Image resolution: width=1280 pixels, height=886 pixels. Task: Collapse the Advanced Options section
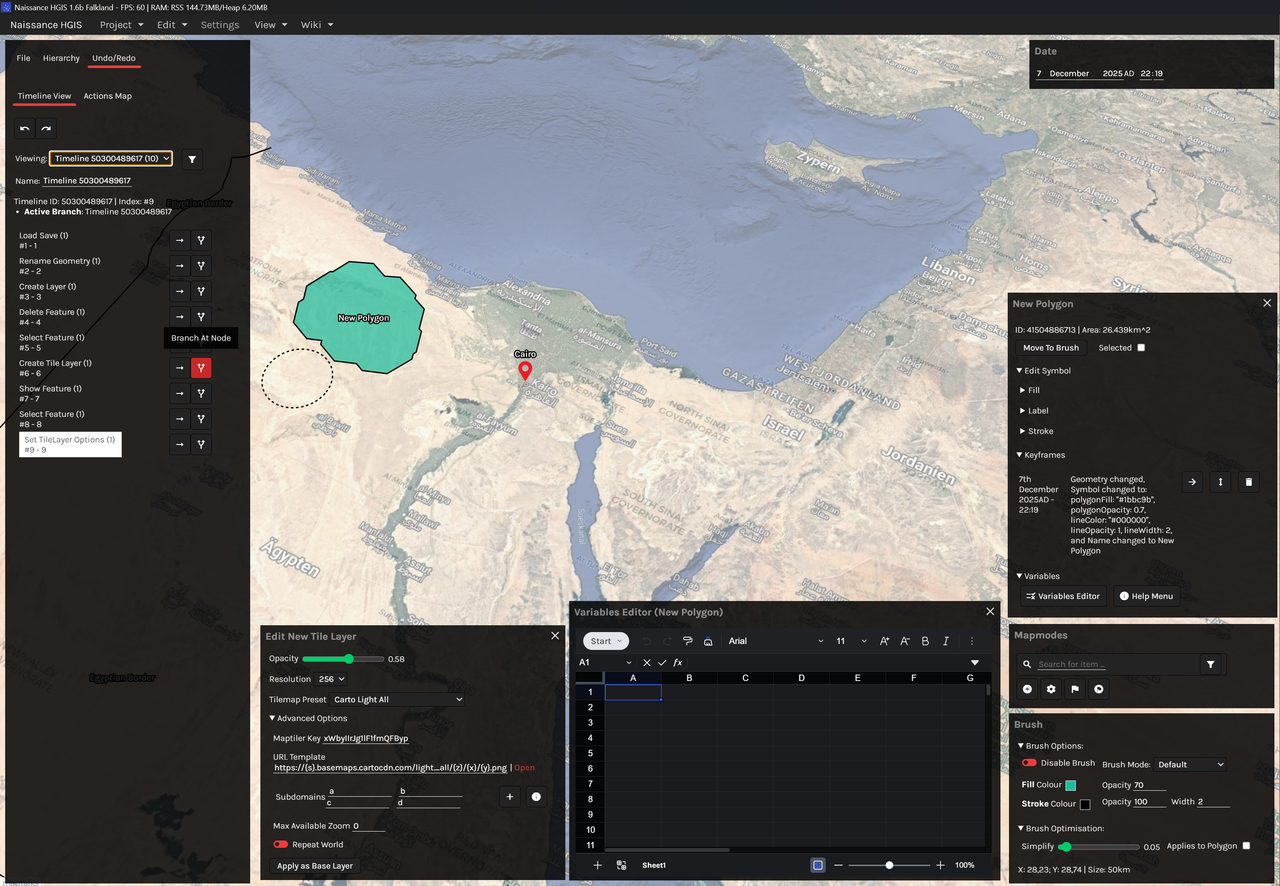click(x=308, y=718)
